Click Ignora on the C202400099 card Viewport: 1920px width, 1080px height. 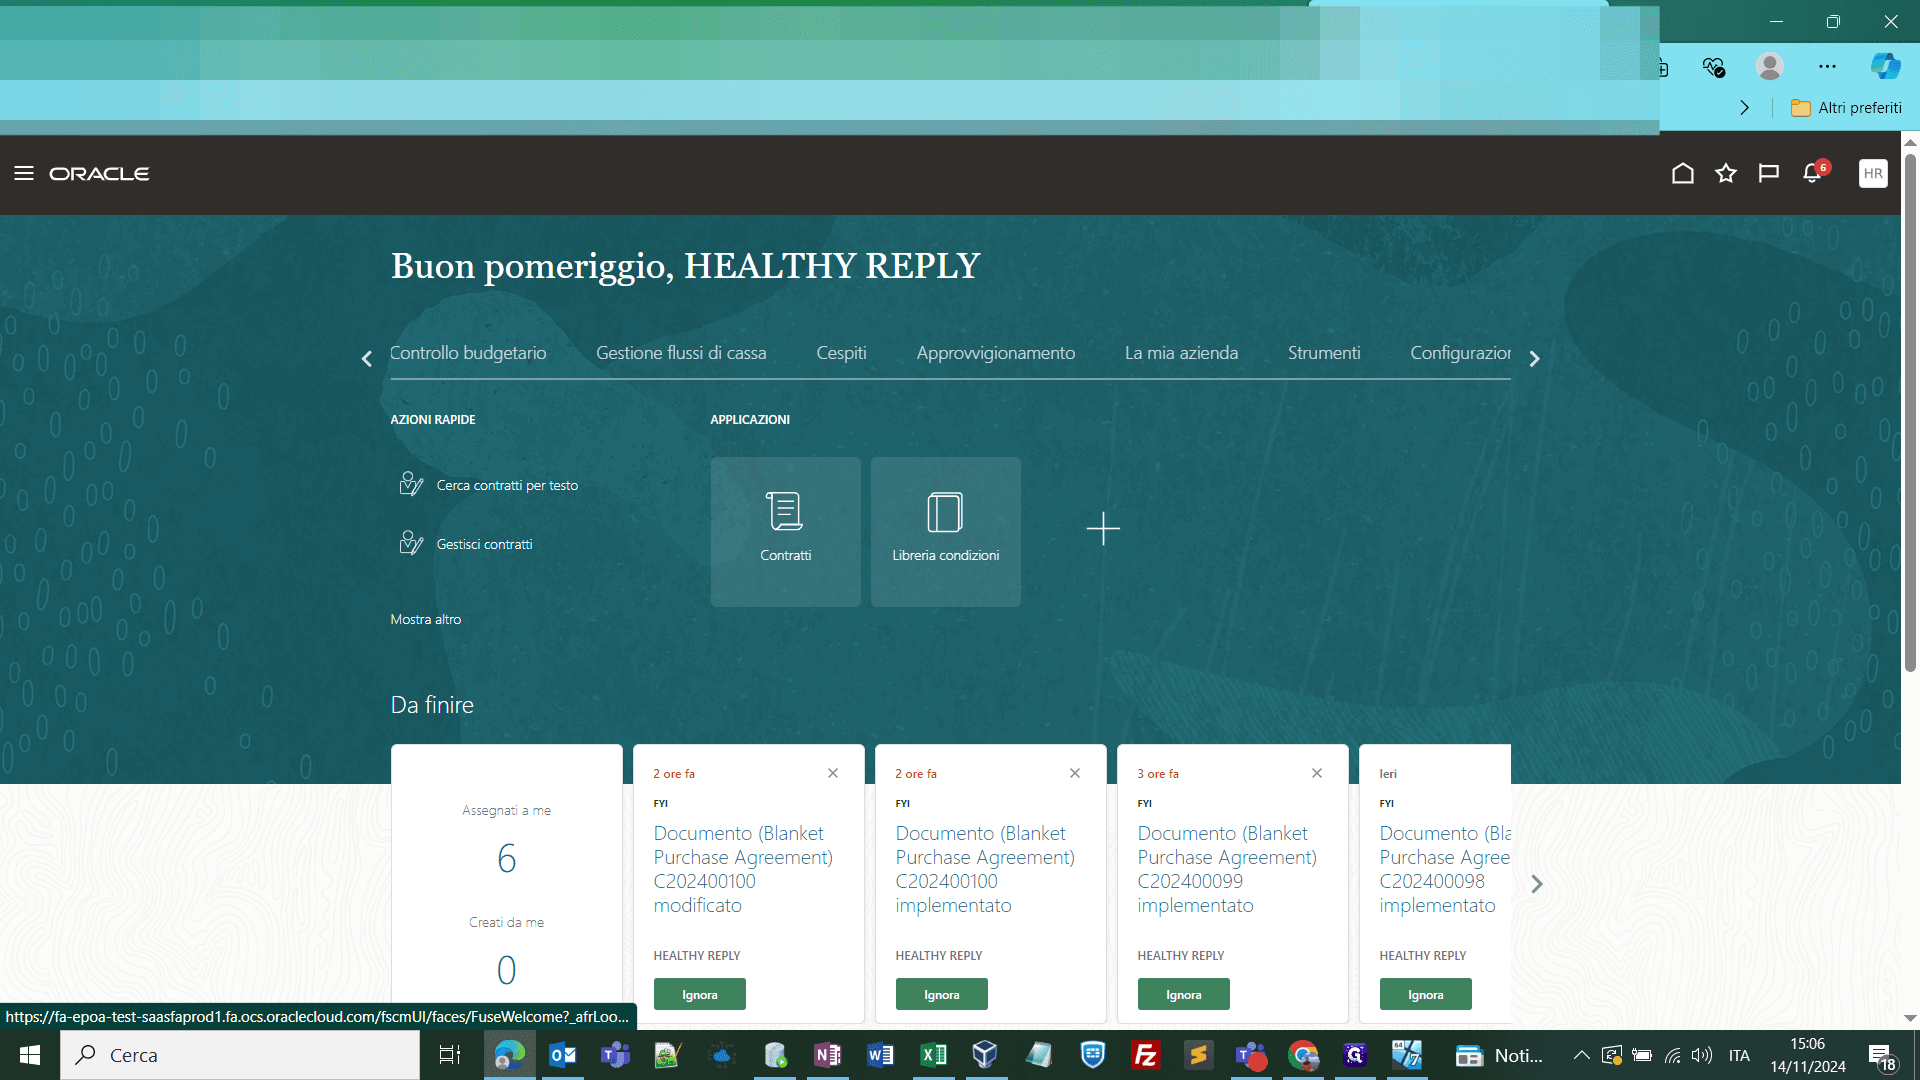point(1184,994)
